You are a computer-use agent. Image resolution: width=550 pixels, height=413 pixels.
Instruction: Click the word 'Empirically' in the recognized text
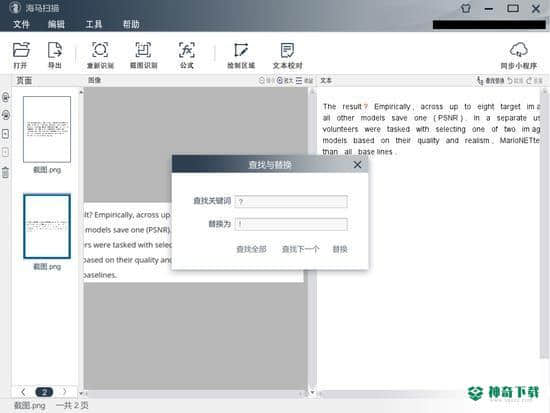coord(392,106)
